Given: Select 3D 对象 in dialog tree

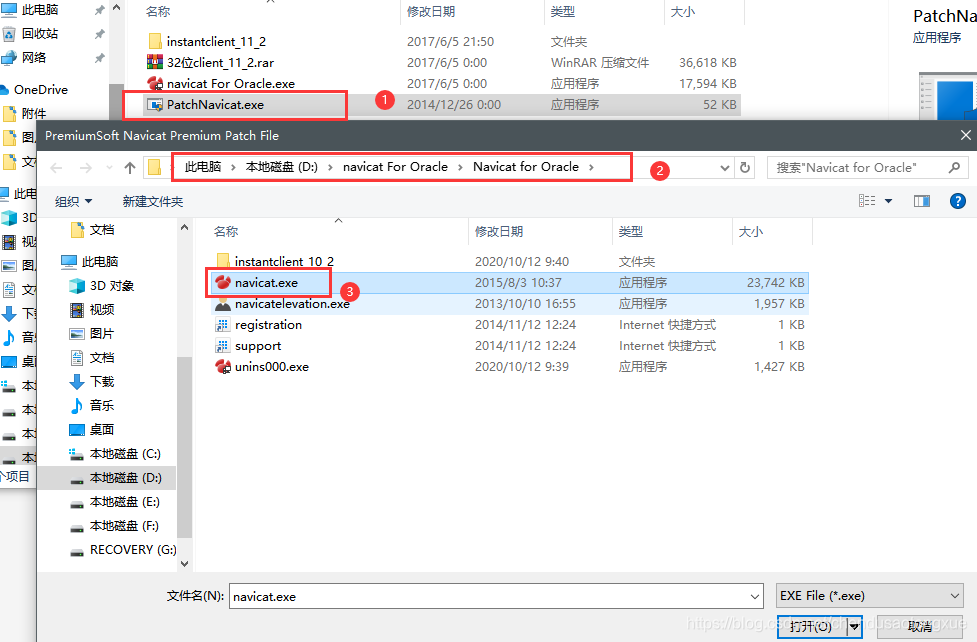Looking at the screenshot, I should 112,286.
